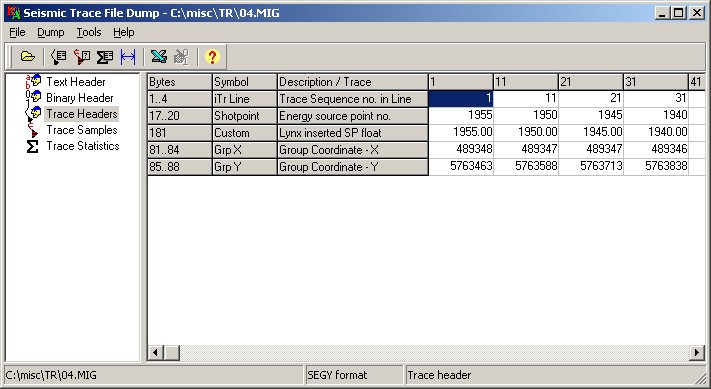
Task: Click the Grp Y value 5763588 cell
Action: click(526, 166)
